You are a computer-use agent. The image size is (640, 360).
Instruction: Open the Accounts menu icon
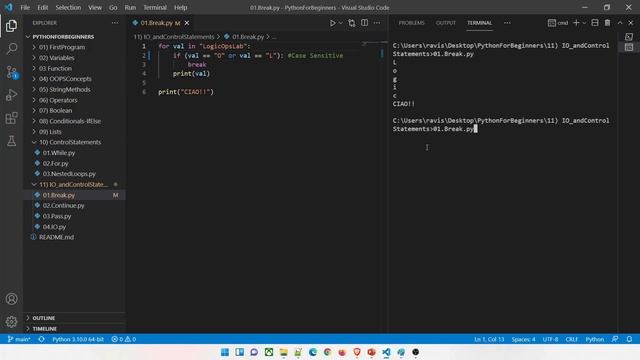(x=11, y=299)
